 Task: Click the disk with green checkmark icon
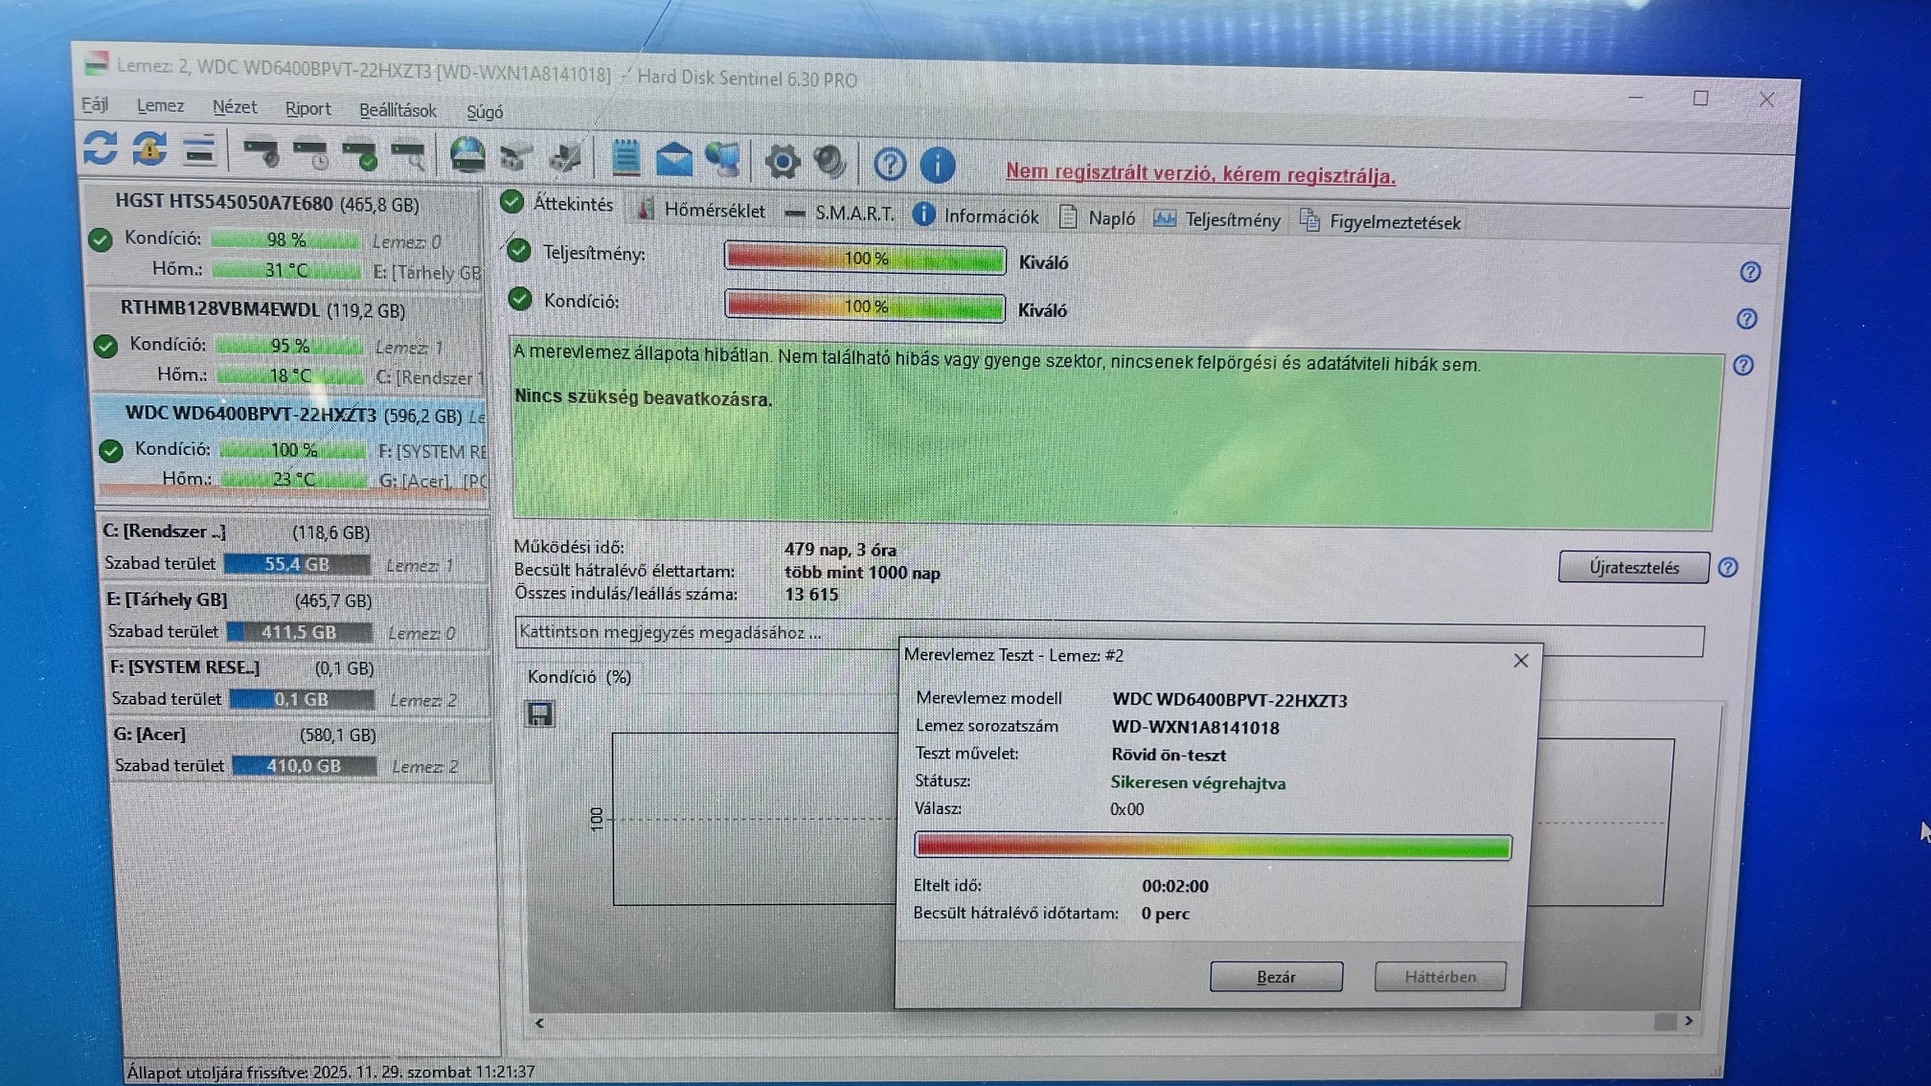pos(360,154)
